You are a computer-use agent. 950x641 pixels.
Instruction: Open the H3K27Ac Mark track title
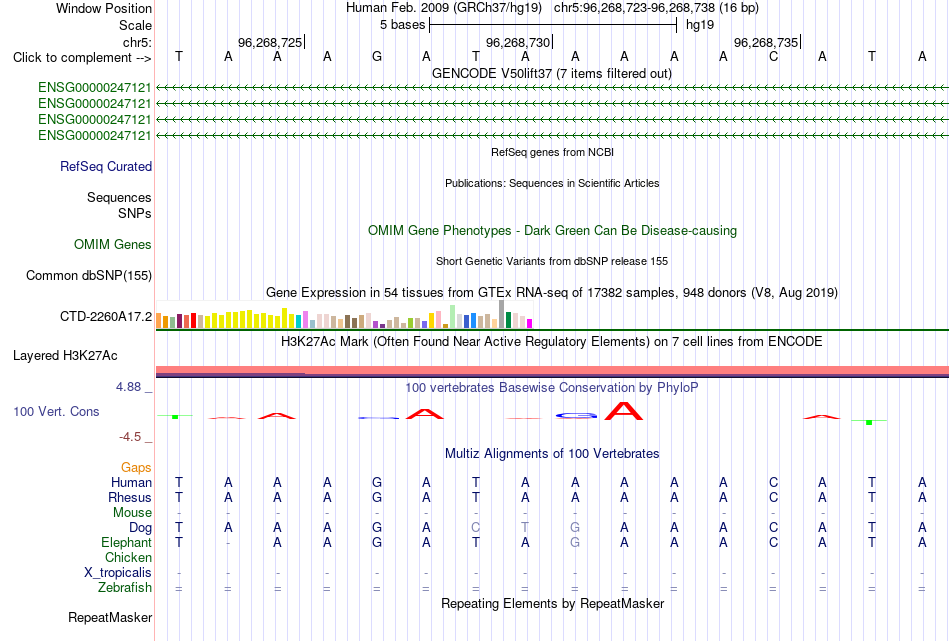tap(552, 342)
